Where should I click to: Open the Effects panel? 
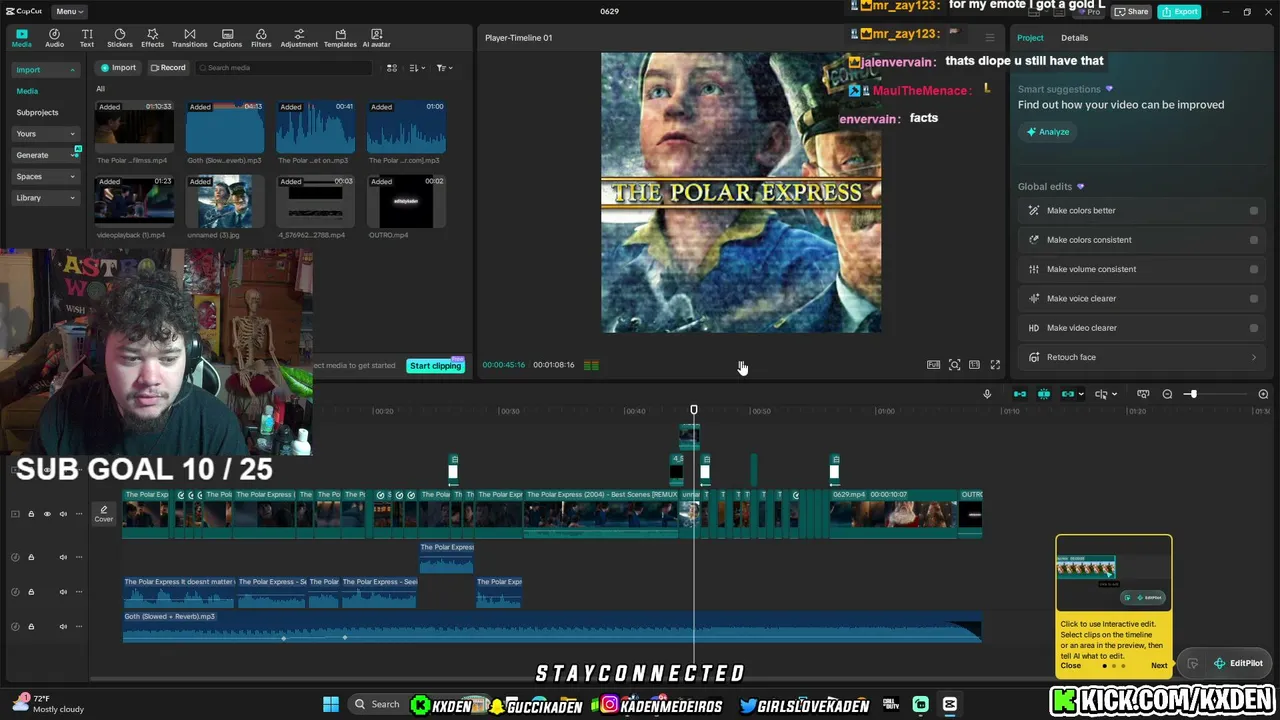click(152, 38)
